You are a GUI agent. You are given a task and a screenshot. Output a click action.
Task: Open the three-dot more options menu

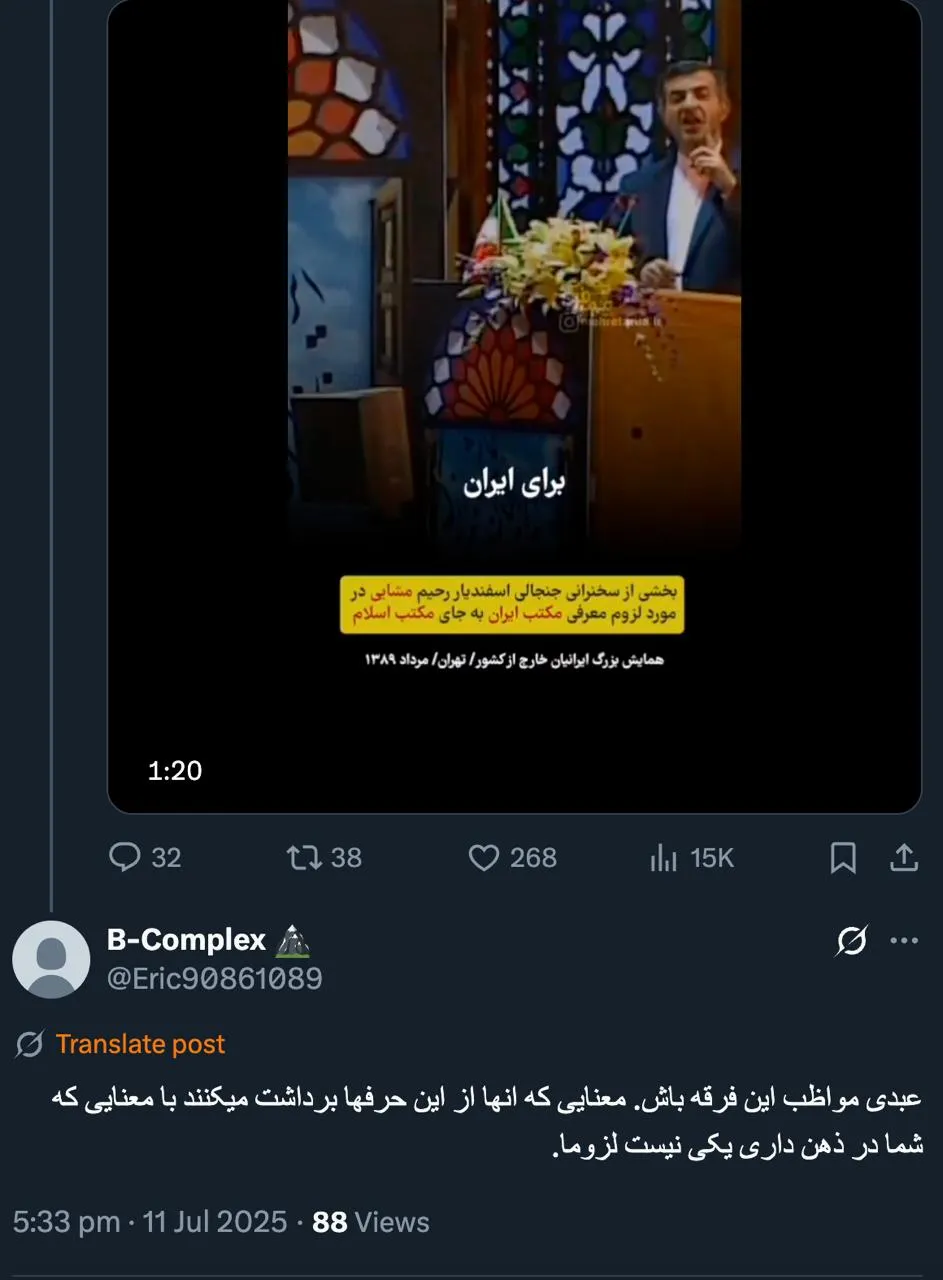coord(905,940)
